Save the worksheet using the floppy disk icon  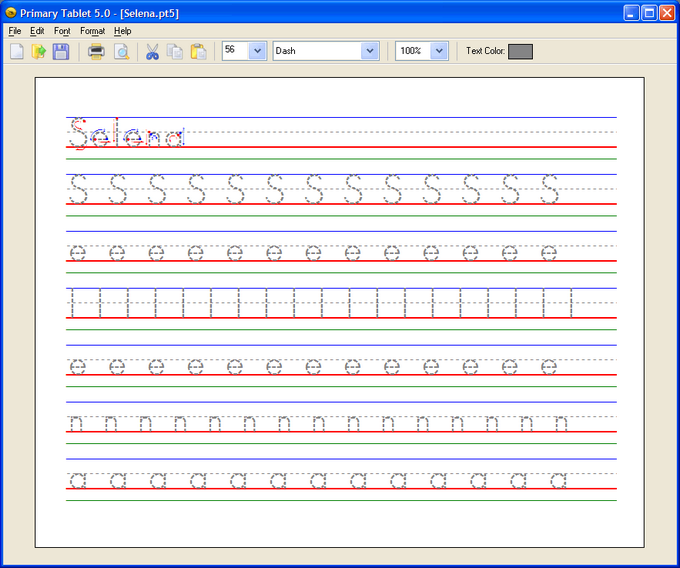[x=61, y=51]
